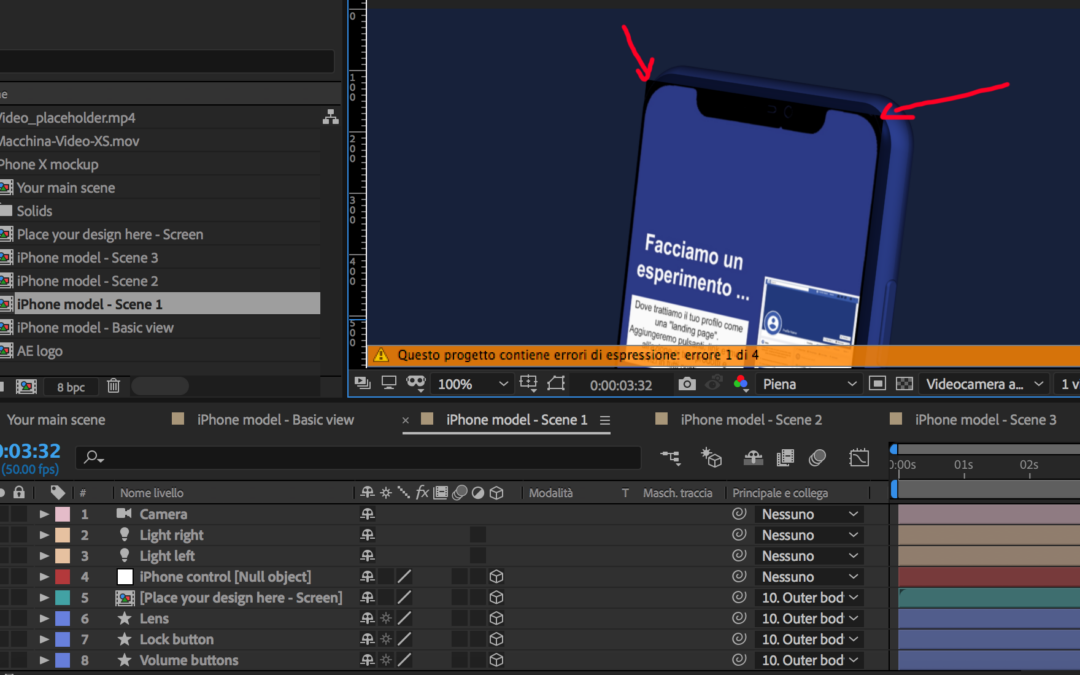The height and width of the screenshot is (675, 1080).
Task: Open iPhone model - Scene 1 tab menu
Action: click(x=605, y=420)
